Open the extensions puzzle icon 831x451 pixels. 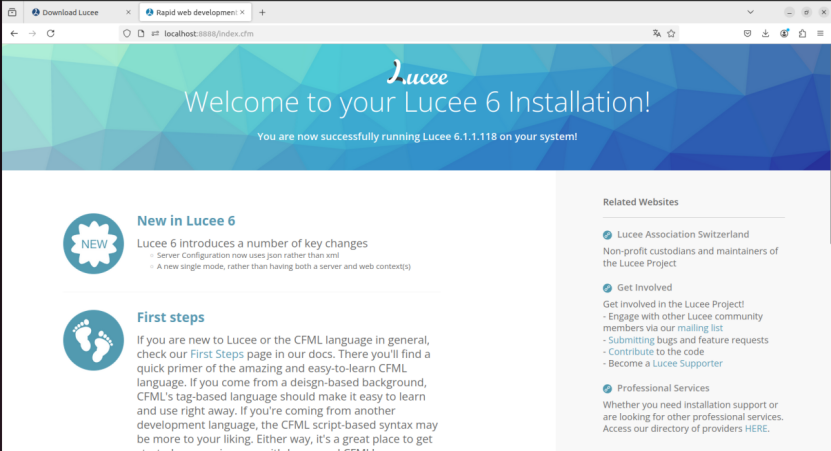pos(802,33)
